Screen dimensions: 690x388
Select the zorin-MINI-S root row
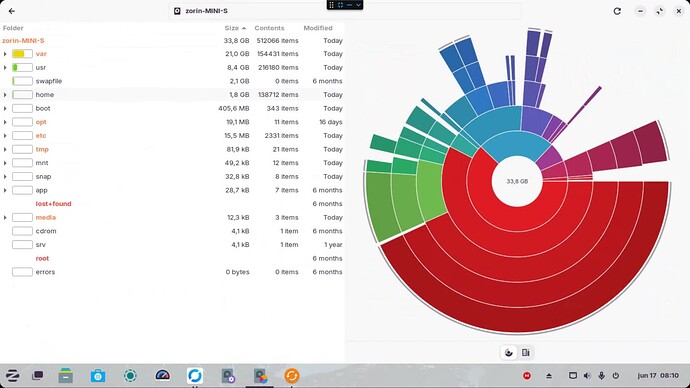tap(172, 40)
